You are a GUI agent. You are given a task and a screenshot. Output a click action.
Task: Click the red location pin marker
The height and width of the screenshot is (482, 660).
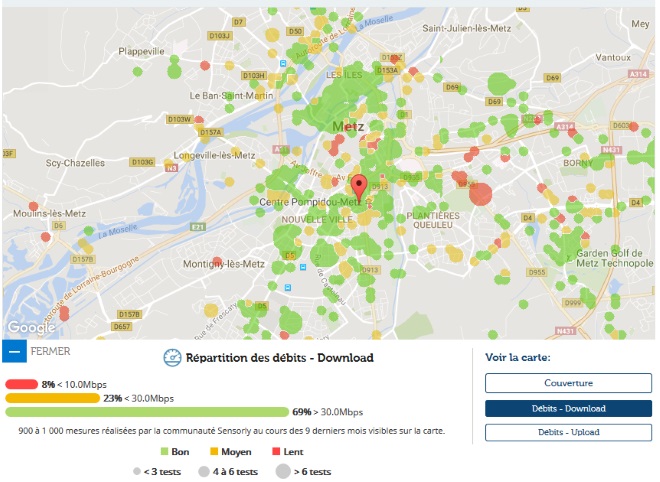359,188
